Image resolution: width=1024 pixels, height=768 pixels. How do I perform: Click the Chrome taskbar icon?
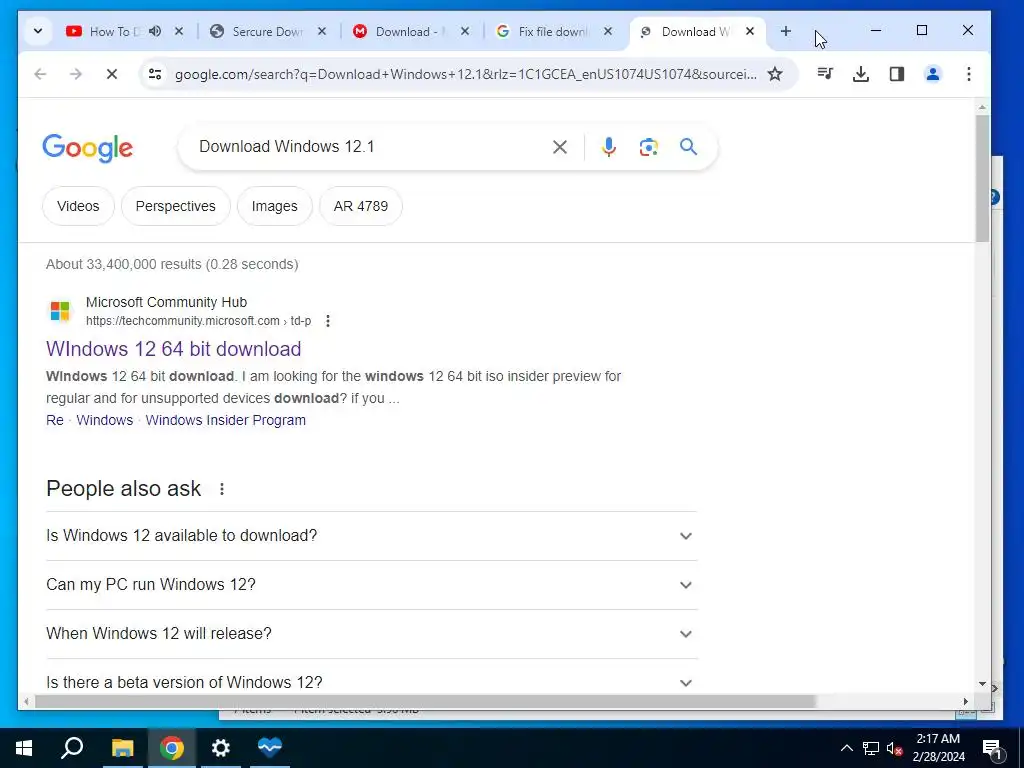click(172, 748)
